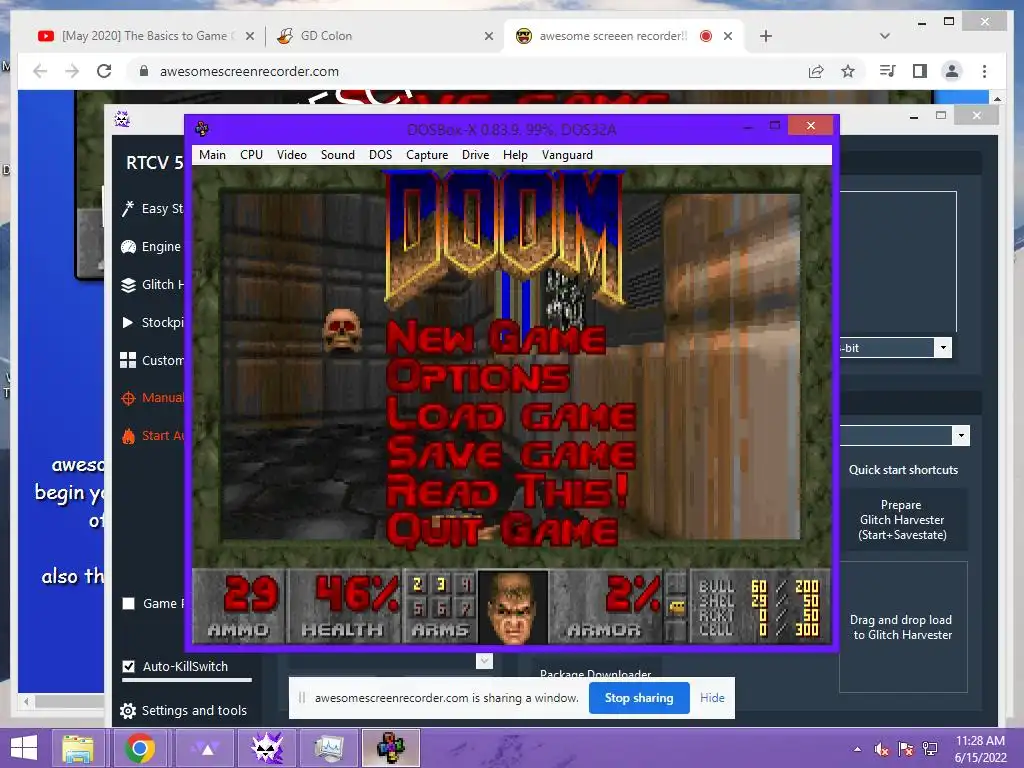Go back in Chrome
Viewport: 1024px width, 768px height.
click(x=40, y=71)
